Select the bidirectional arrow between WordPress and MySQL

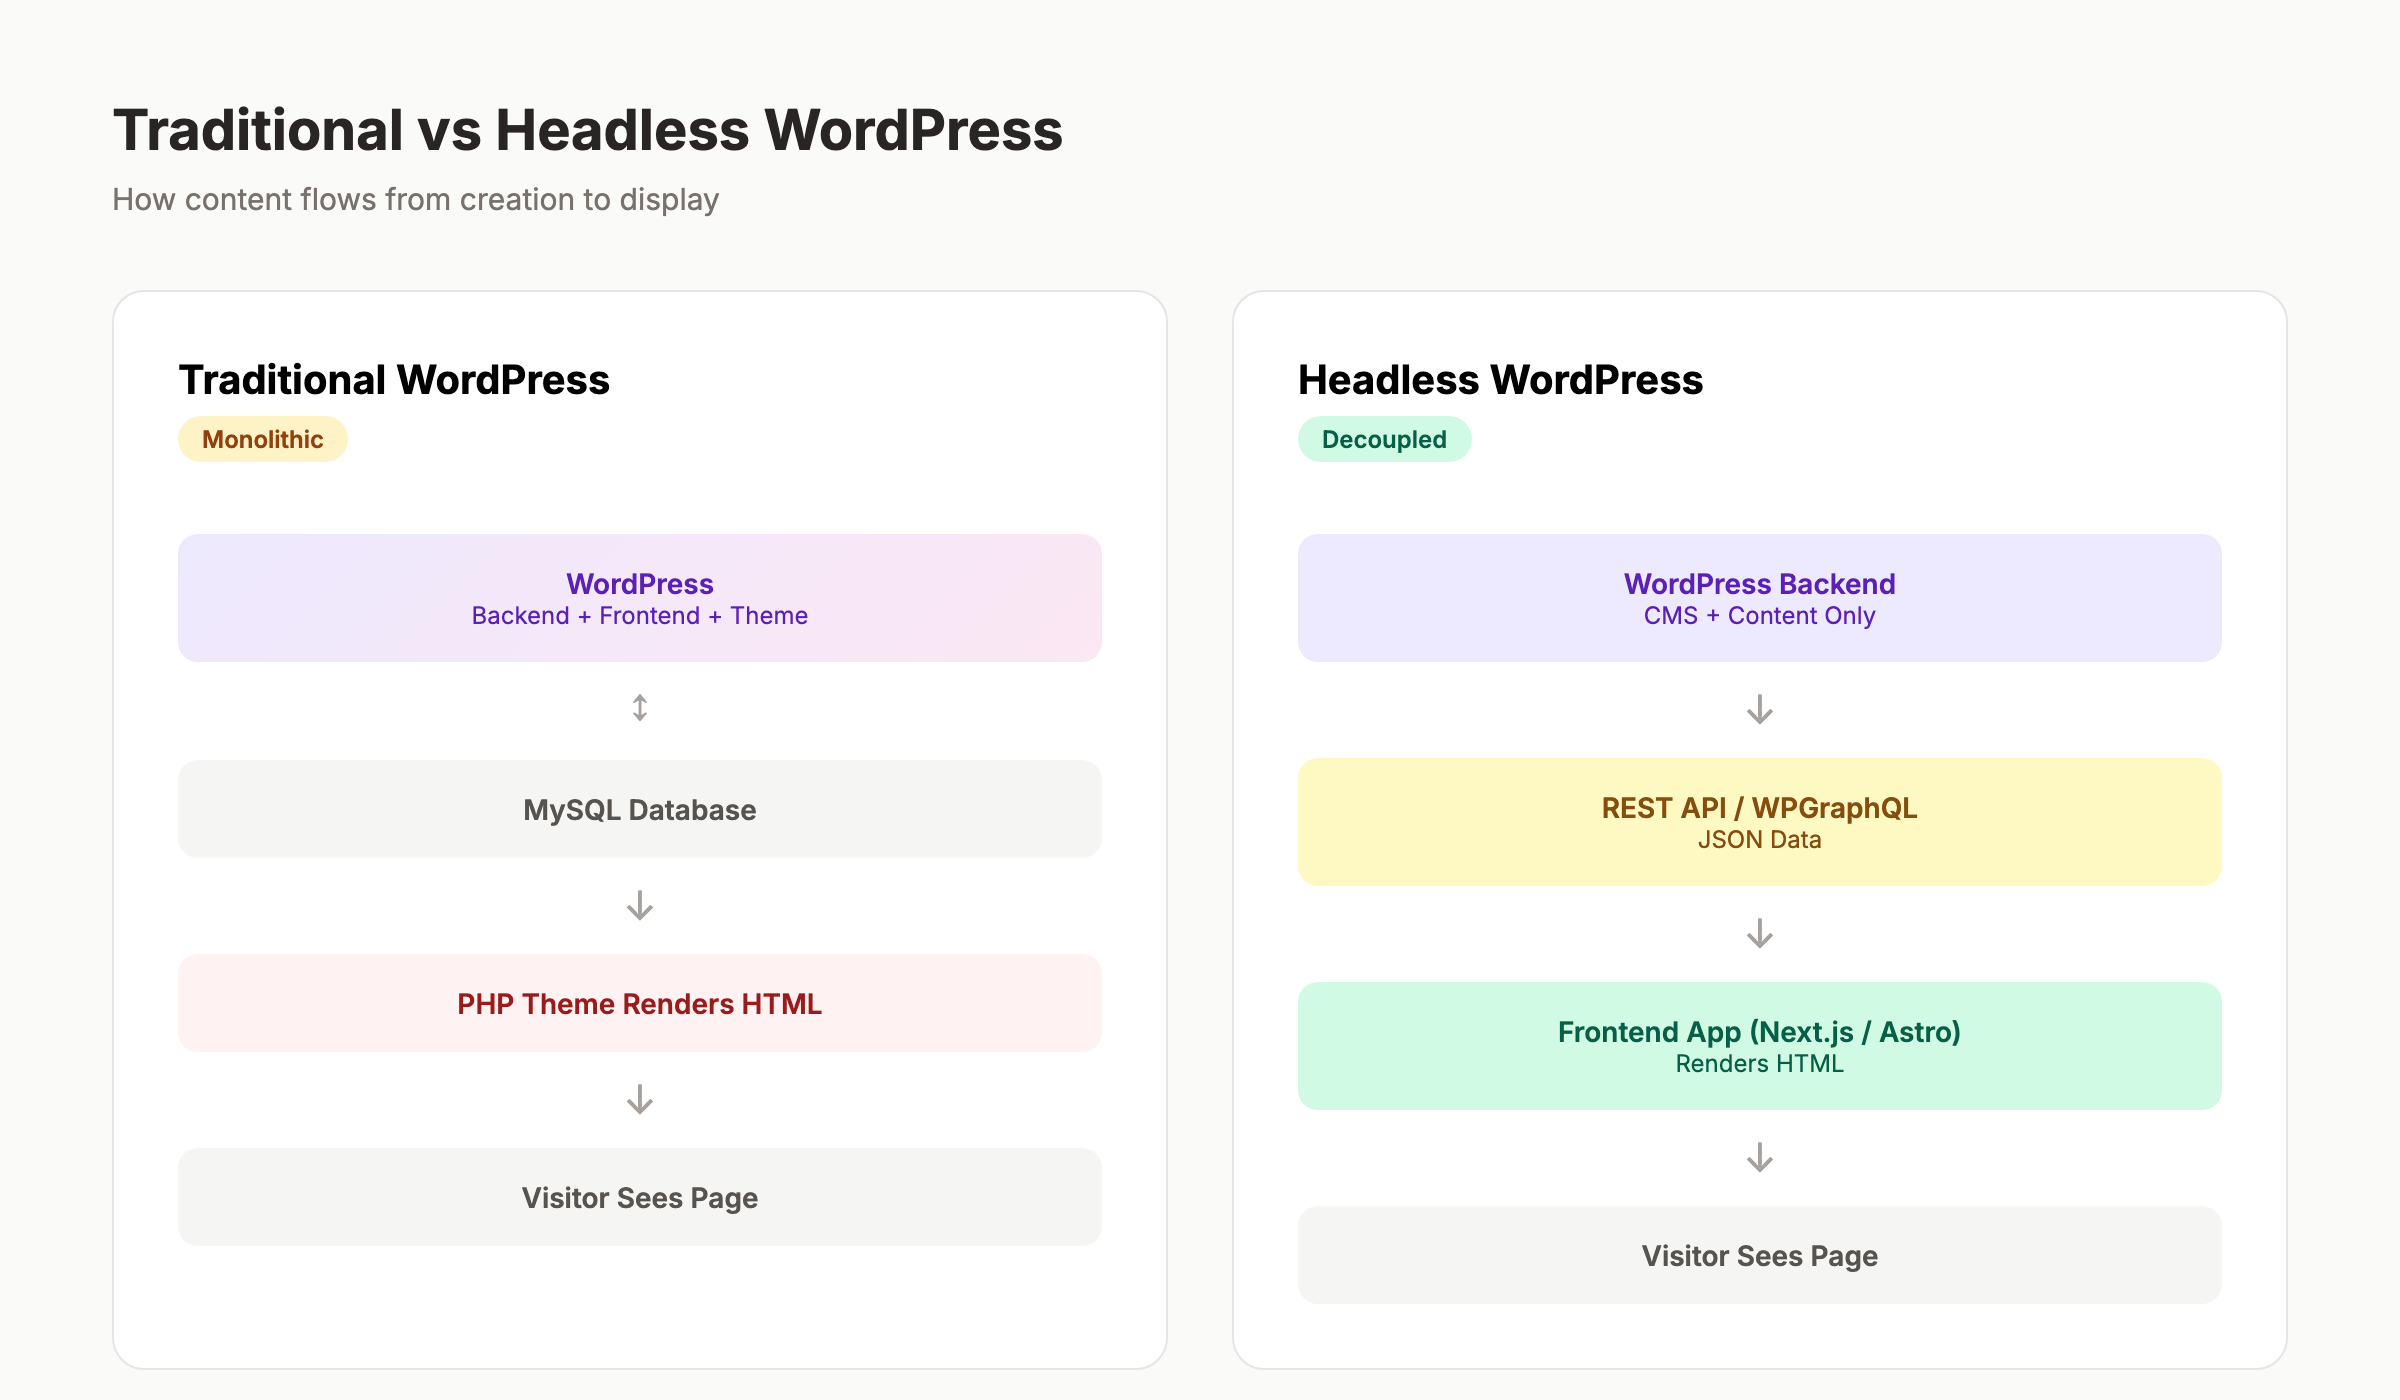pos(639,707)
